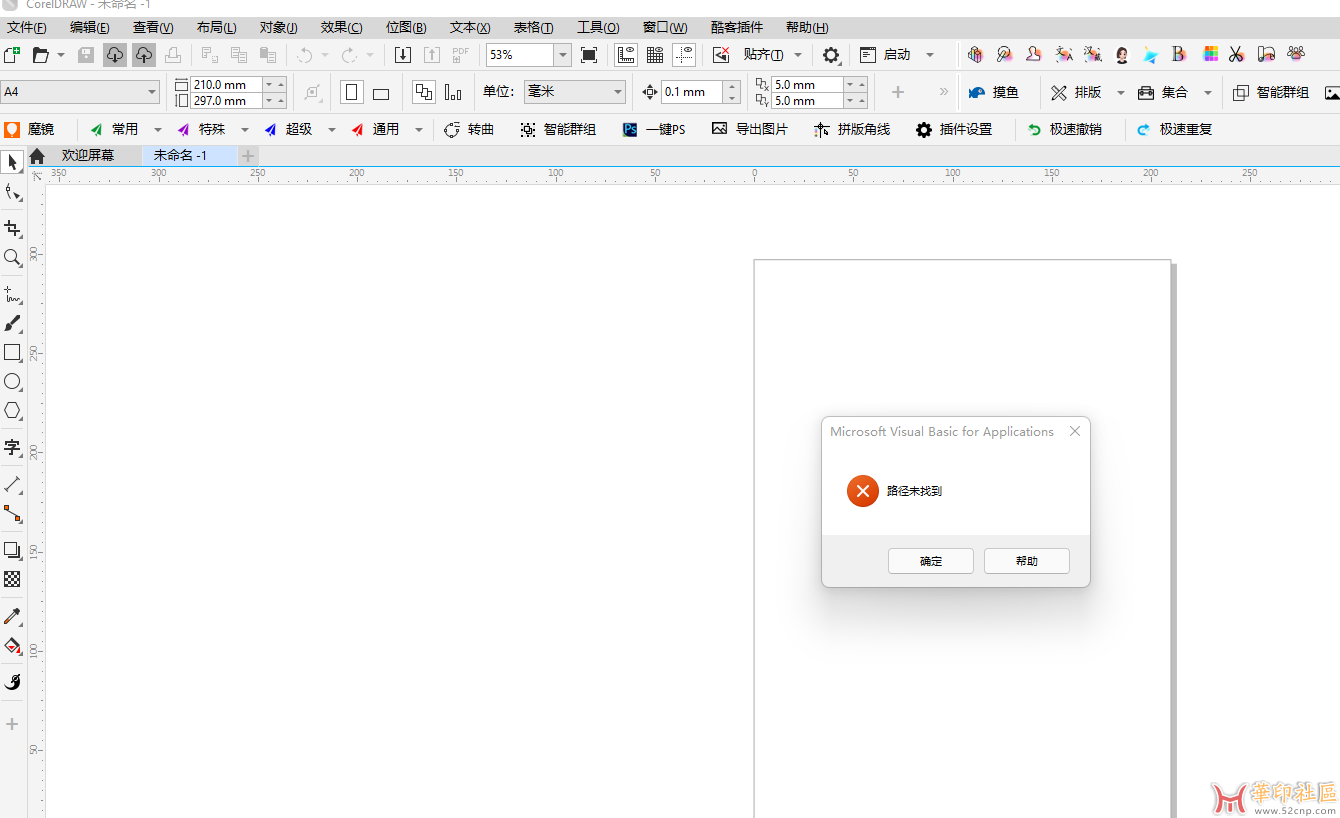Select the Eyedropper tool

(x=13, y=616)
